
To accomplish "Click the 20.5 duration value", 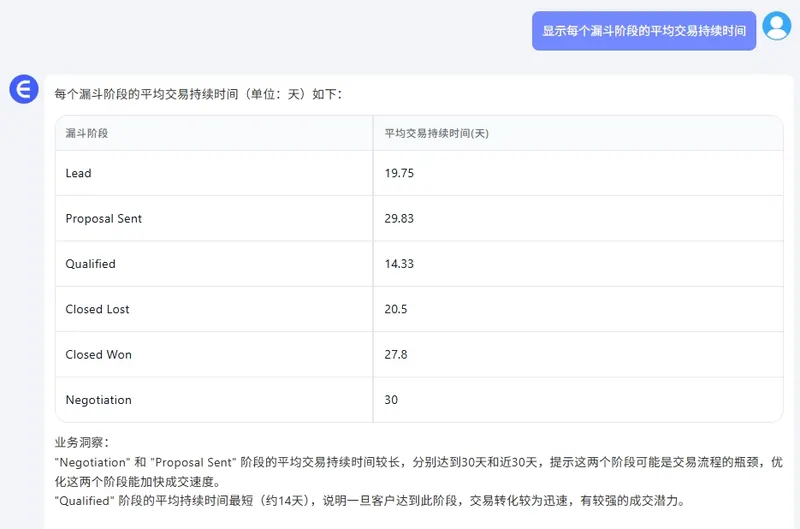I will [x=396, y=309].
